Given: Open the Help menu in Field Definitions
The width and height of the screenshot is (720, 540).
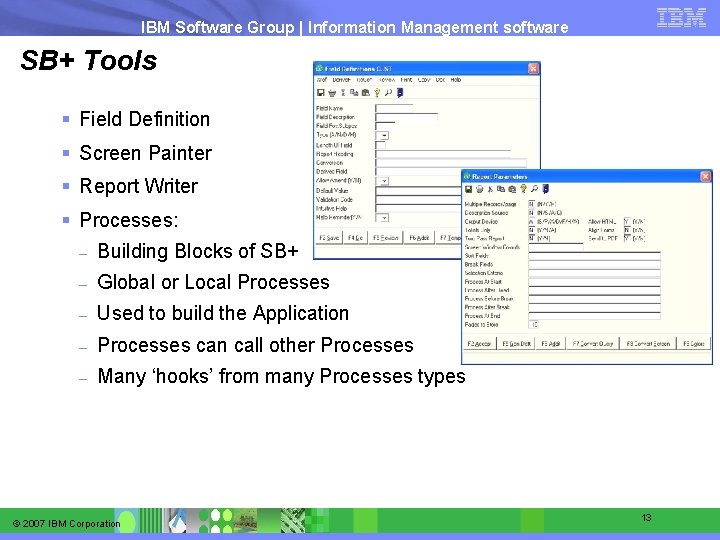Looking at the screenshot, I should 456,80.
